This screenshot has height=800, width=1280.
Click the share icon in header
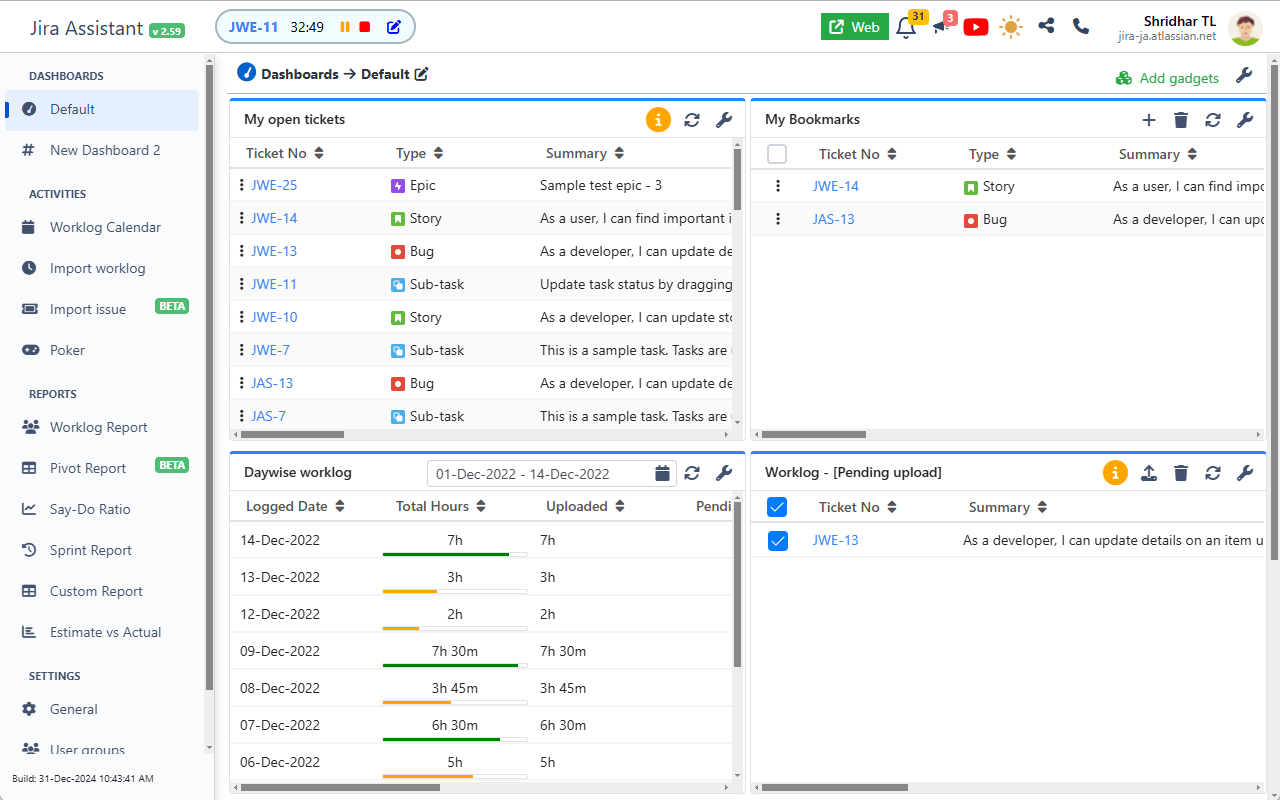(1046, 26)
